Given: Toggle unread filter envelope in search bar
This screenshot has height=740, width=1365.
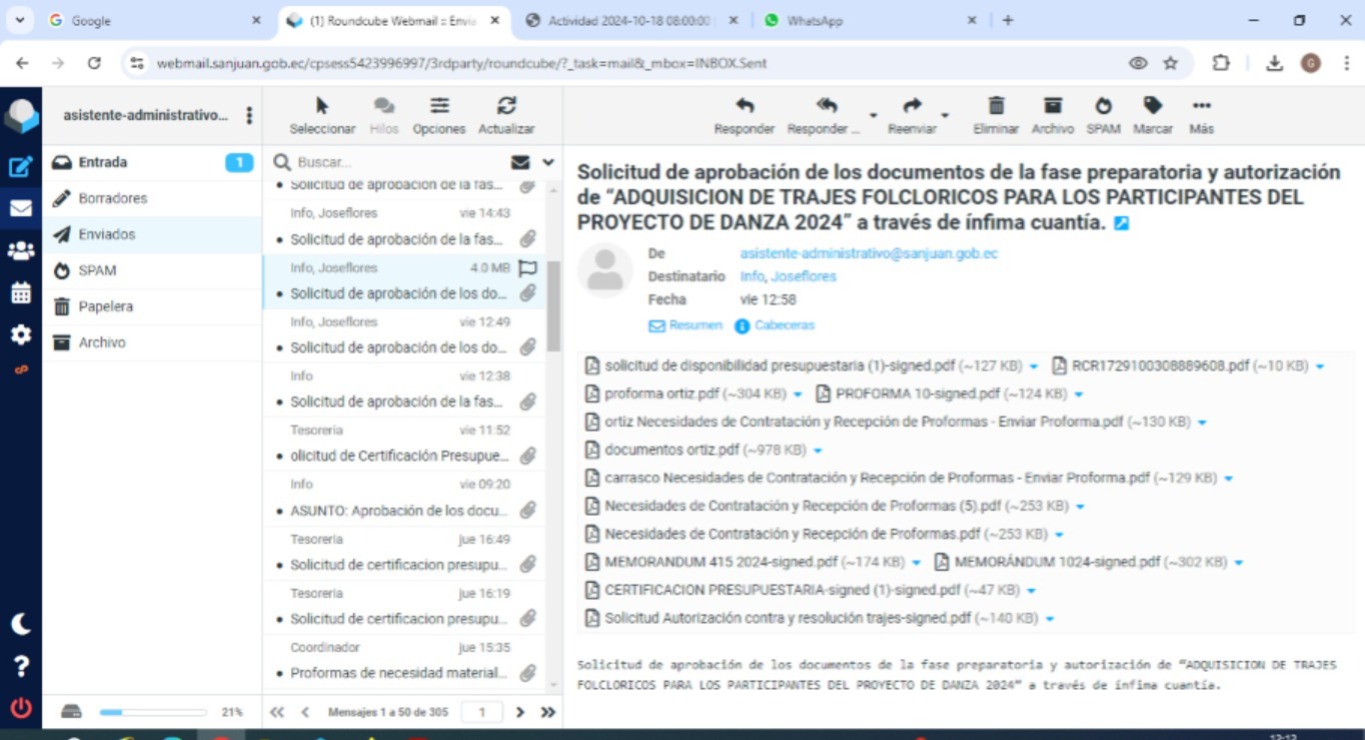Looking at the screenshot, I should pyautogui.click(x=520, y=162).
